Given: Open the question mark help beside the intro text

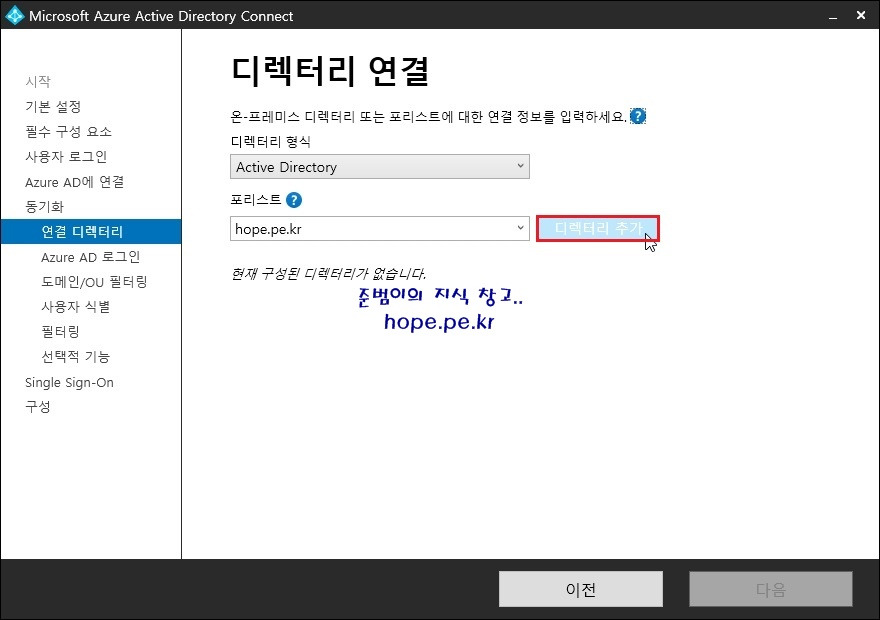Looking at the screenshot, I should pos(637,116).
